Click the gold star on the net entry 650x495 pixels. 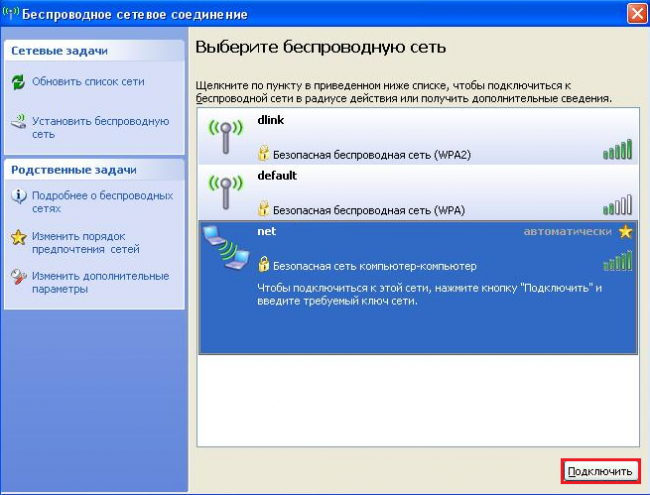pyautogui.click(x=626, y=232)
